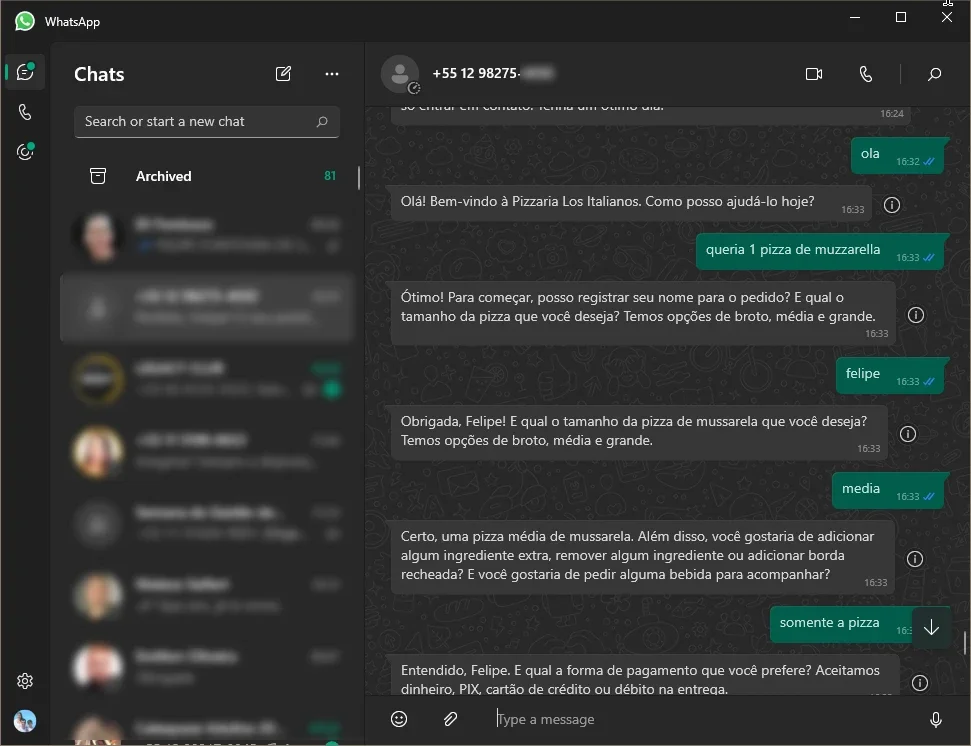Show info for the Pizzaria Los Italianos greeting
The image size is (971, 746).
pos(892,205)
